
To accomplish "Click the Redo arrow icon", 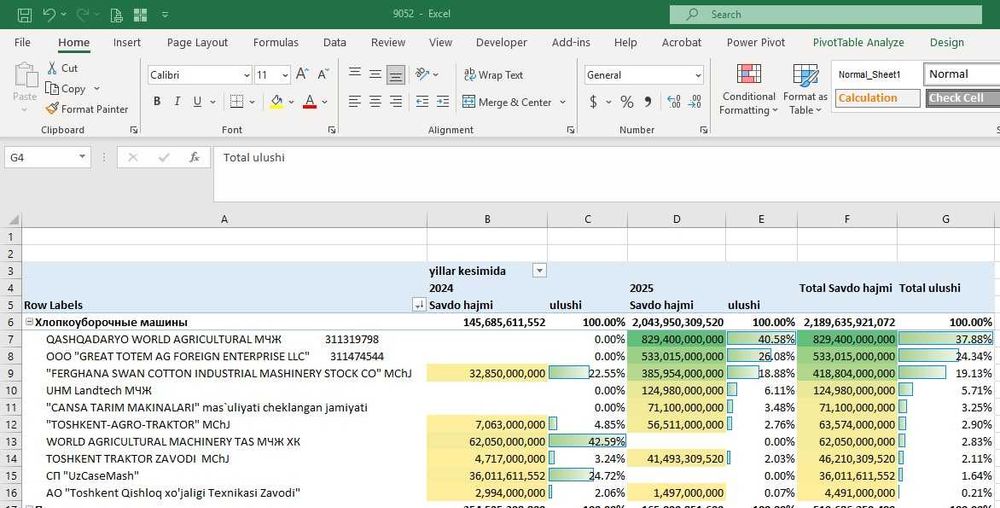I will click(x=82, y=14).
